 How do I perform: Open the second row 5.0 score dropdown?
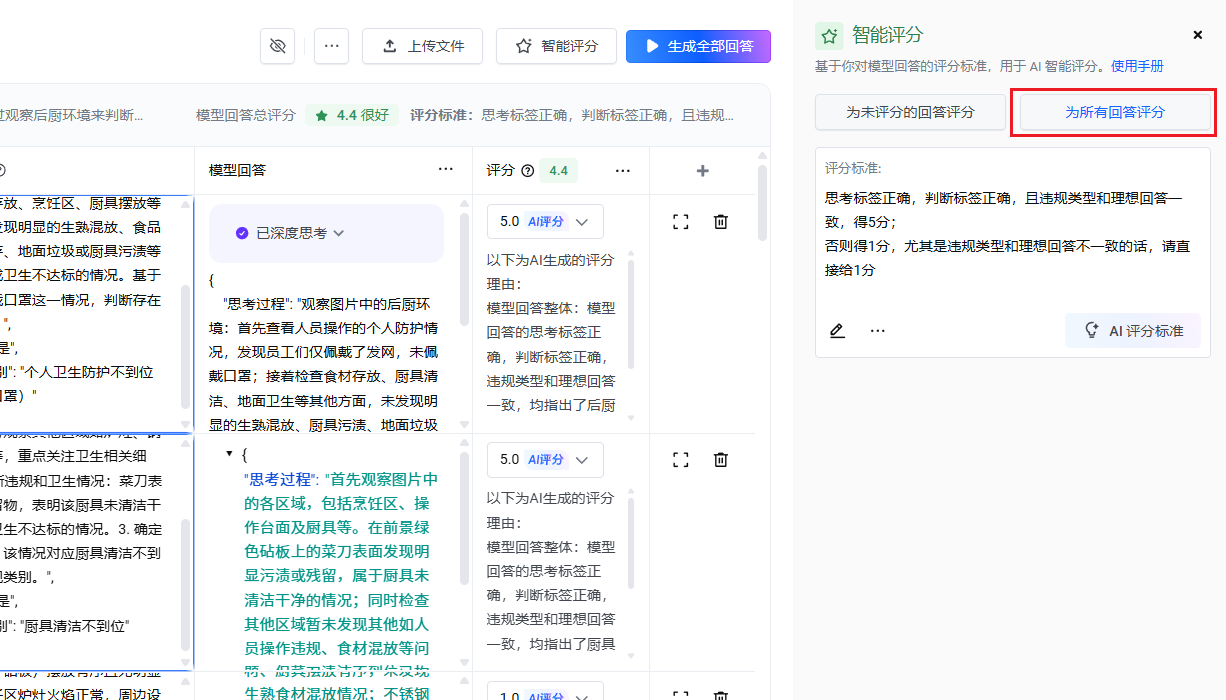(x=545, y=460)
